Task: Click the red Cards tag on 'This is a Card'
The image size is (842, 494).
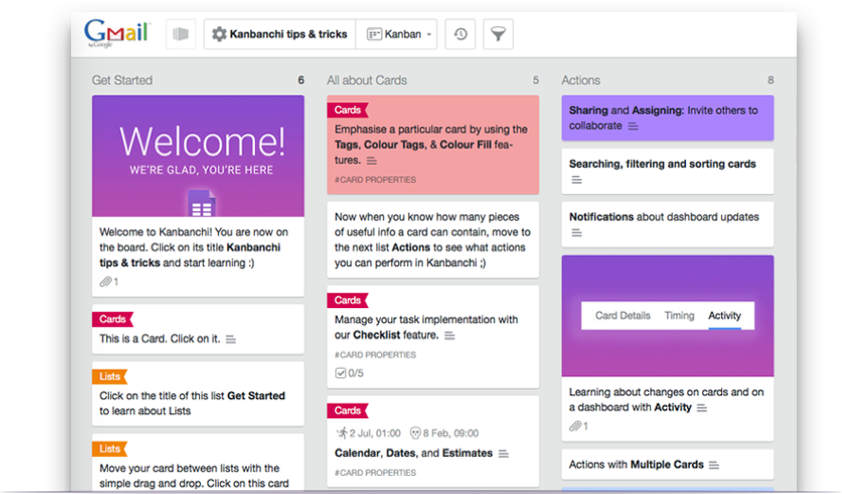Action: coord(112,319)
